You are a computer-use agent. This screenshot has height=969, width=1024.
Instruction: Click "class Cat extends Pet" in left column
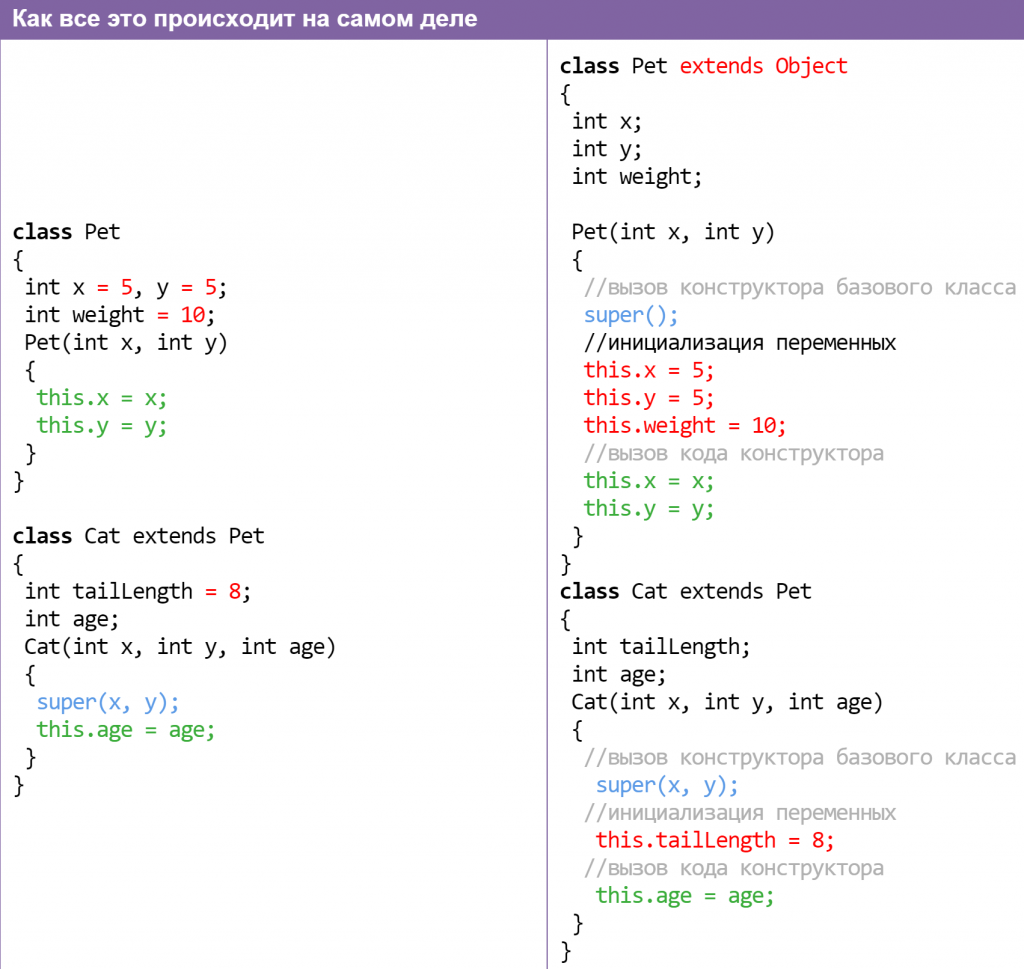pyautogui.click(x=138, y=536)
